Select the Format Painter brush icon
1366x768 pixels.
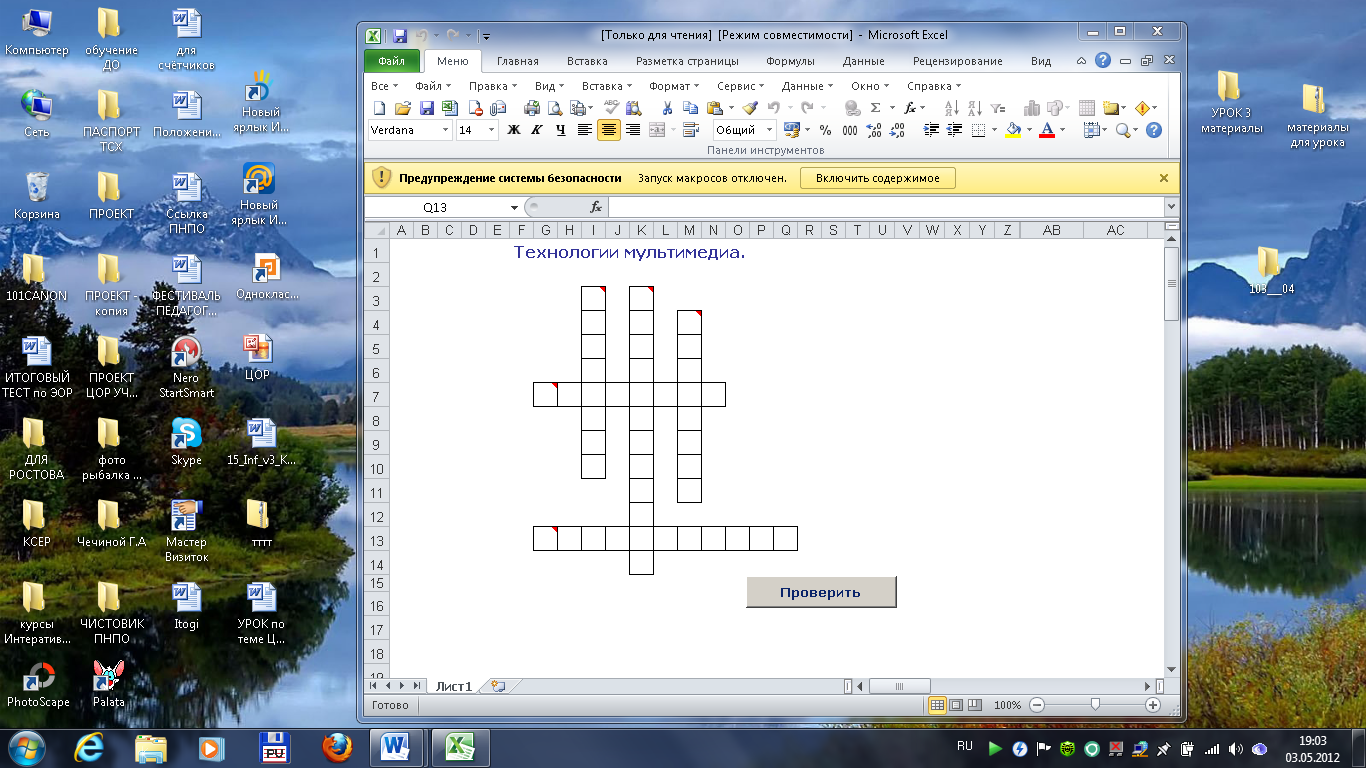[750, 108]
